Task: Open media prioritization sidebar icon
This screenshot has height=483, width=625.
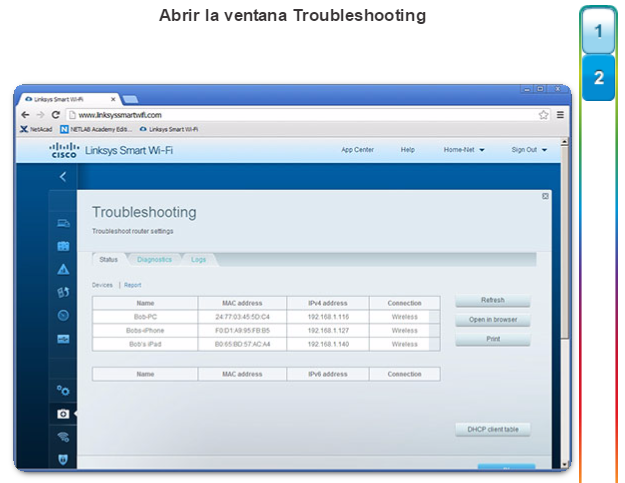Action: point(63,292)
